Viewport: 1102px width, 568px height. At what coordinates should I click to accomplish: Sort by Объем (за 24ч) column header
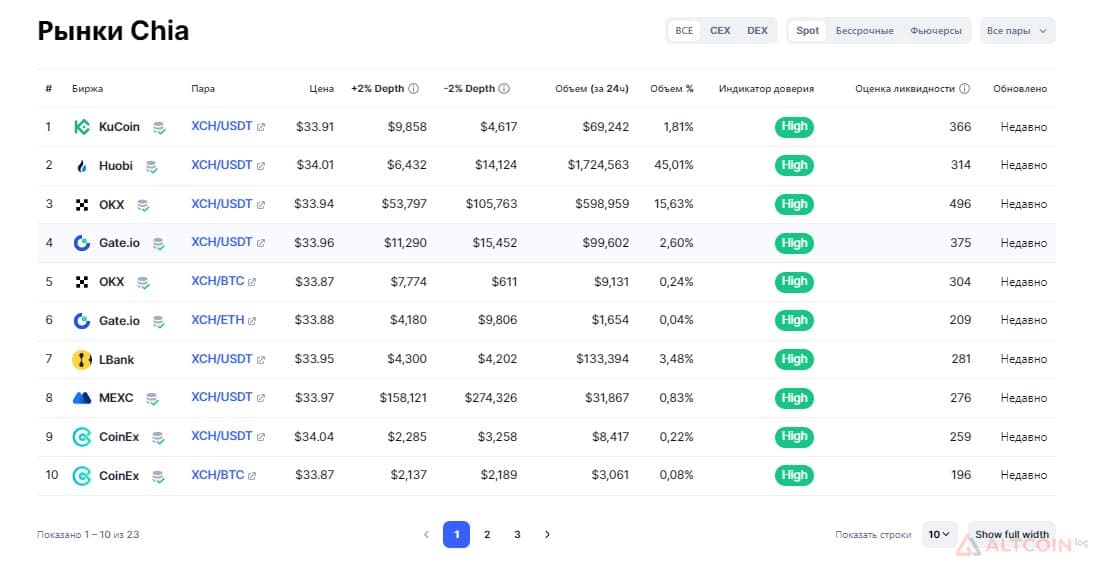[x=592, y=89]
